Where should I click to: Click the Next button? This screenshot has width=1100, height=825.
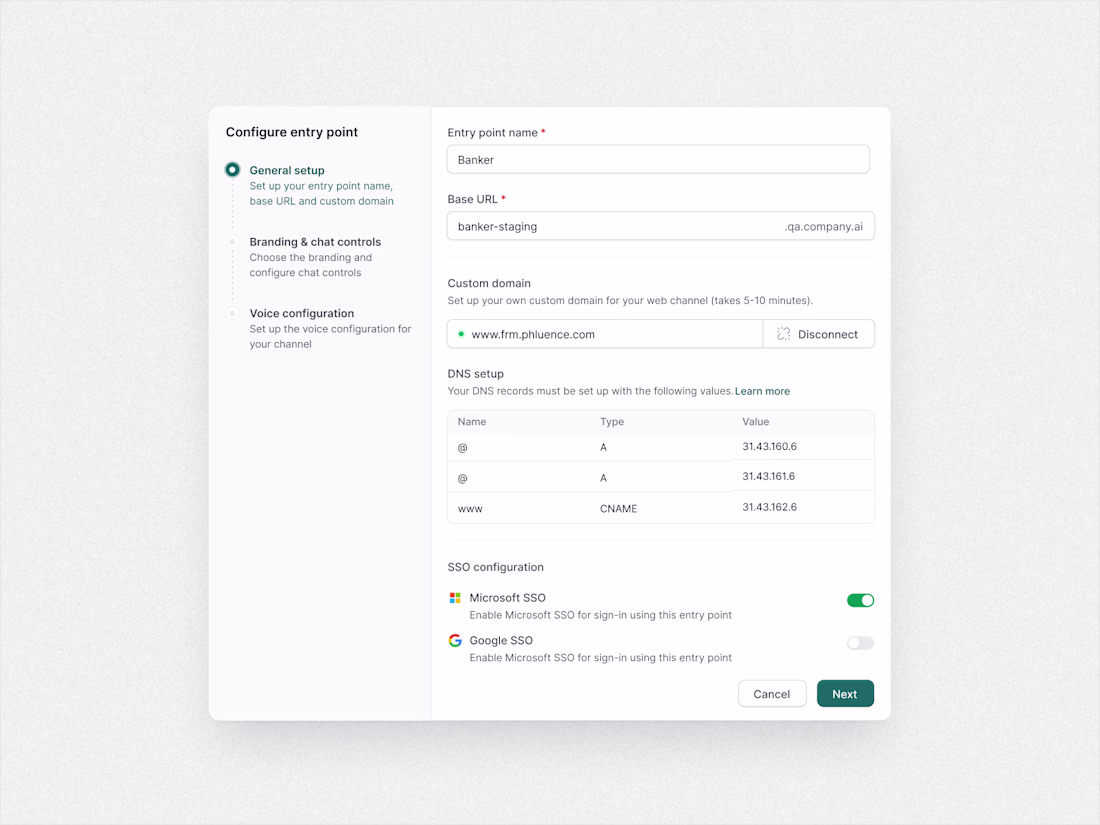pos(845,694)
